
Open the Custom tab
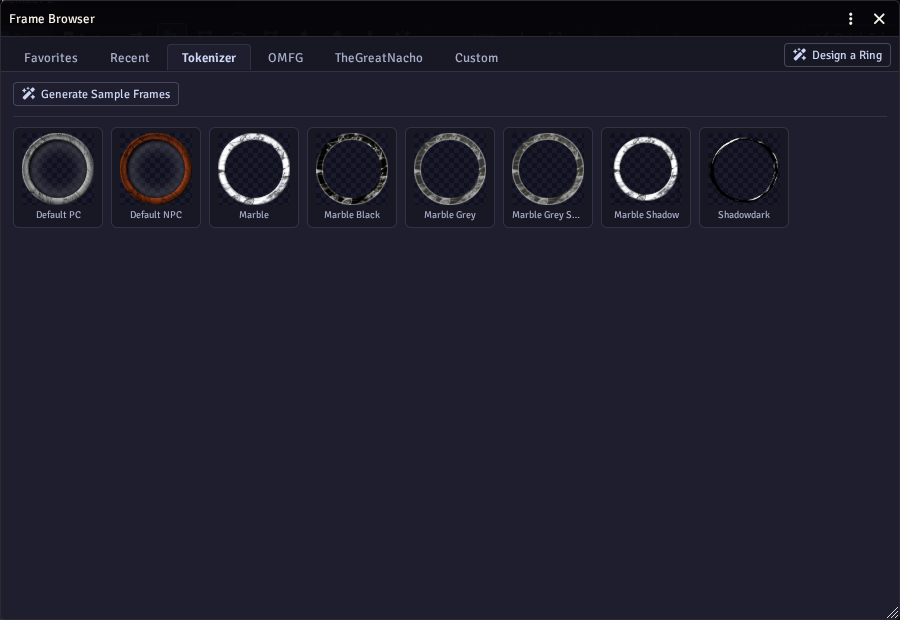pyautogui.click(x=476, y=57)
